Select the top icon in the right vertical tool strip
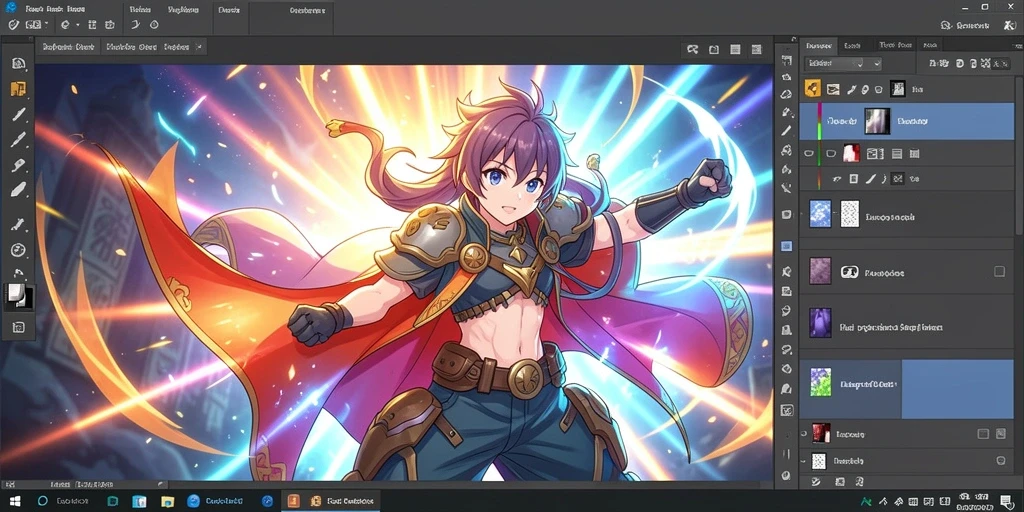 point(786,60)
